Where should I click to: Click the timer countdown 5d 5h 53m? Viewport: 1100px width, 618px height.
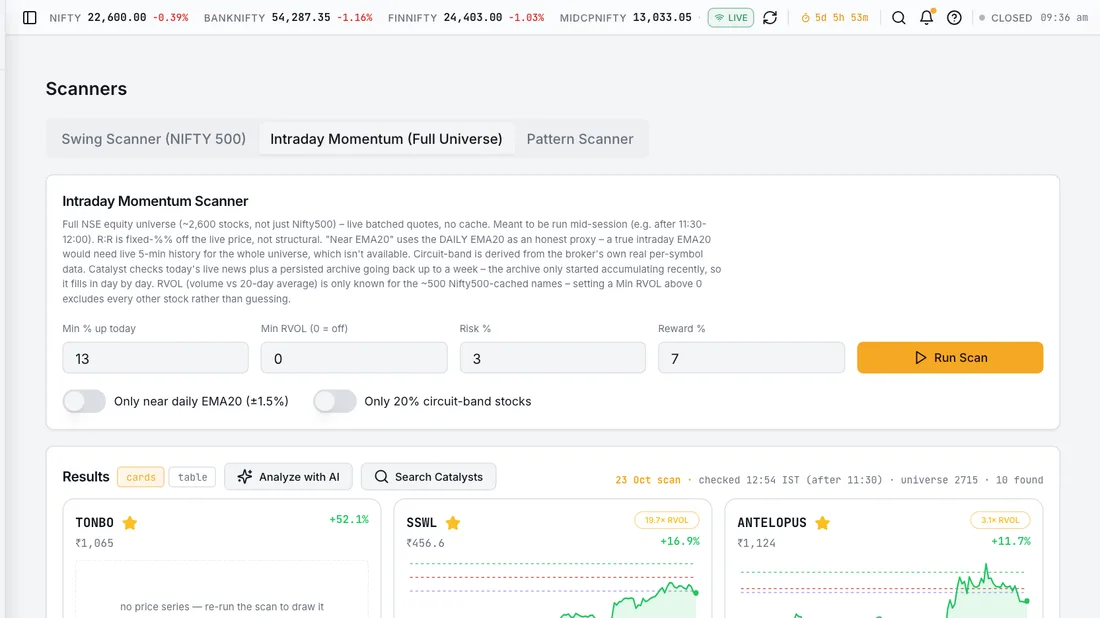pos(835,18)
